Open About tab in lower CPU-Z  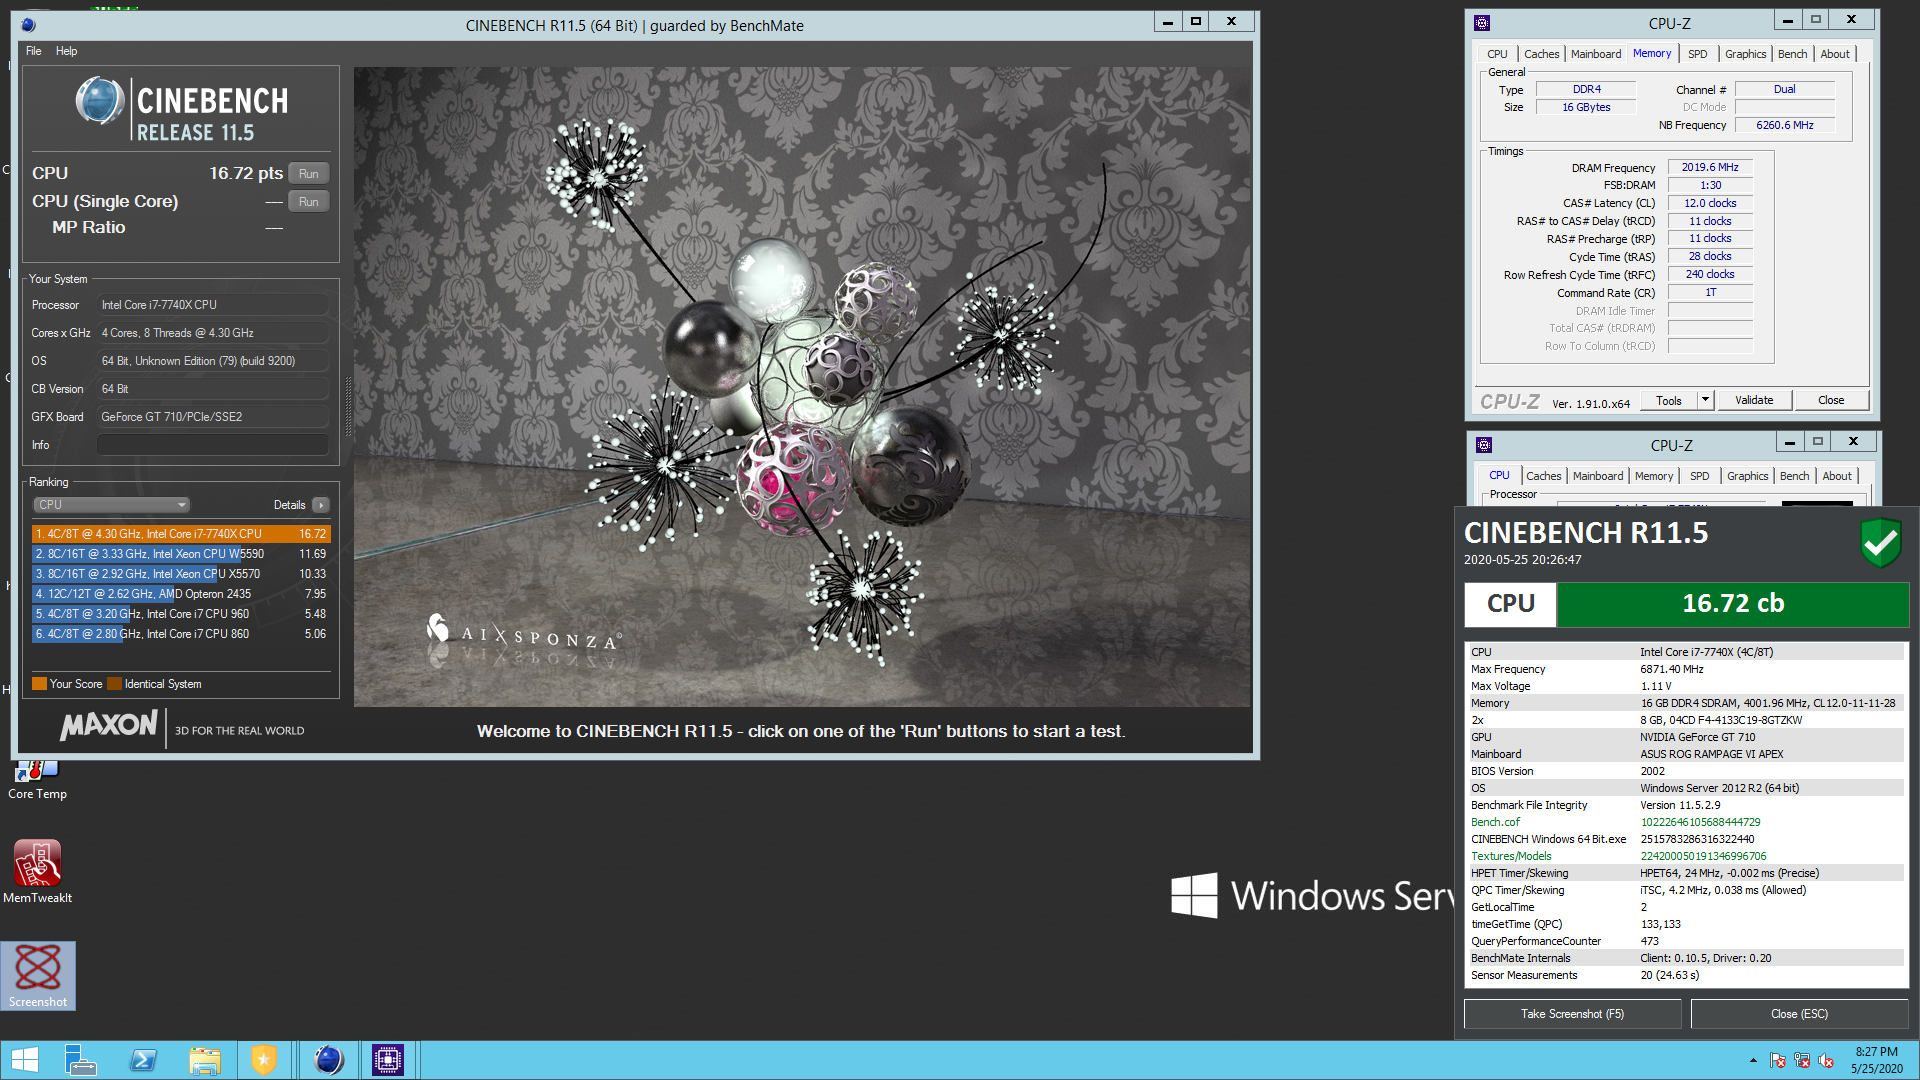[x=1837, y=476]
